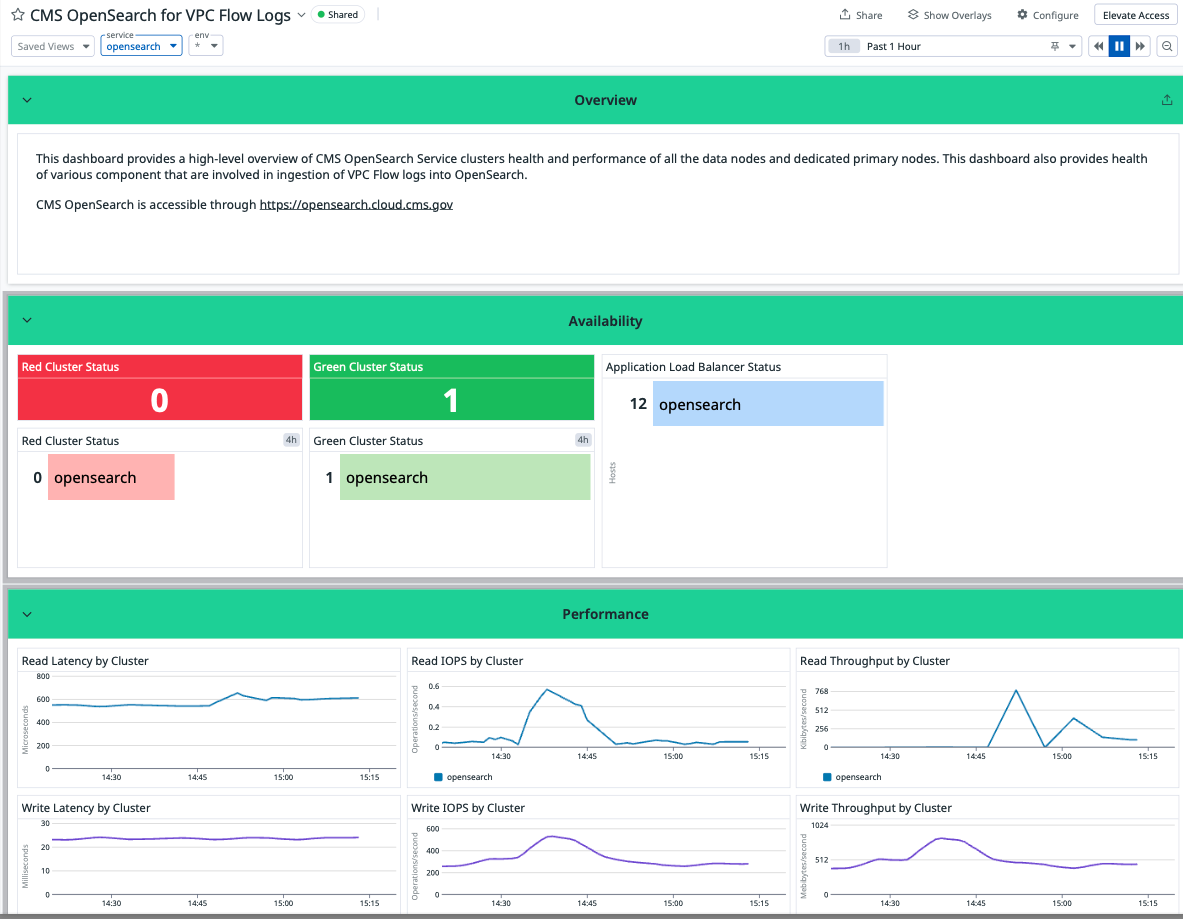This screenshot has width=1183, height=919.
Task: Click Read Throughput by Cluster title
Action: (874, 661)
